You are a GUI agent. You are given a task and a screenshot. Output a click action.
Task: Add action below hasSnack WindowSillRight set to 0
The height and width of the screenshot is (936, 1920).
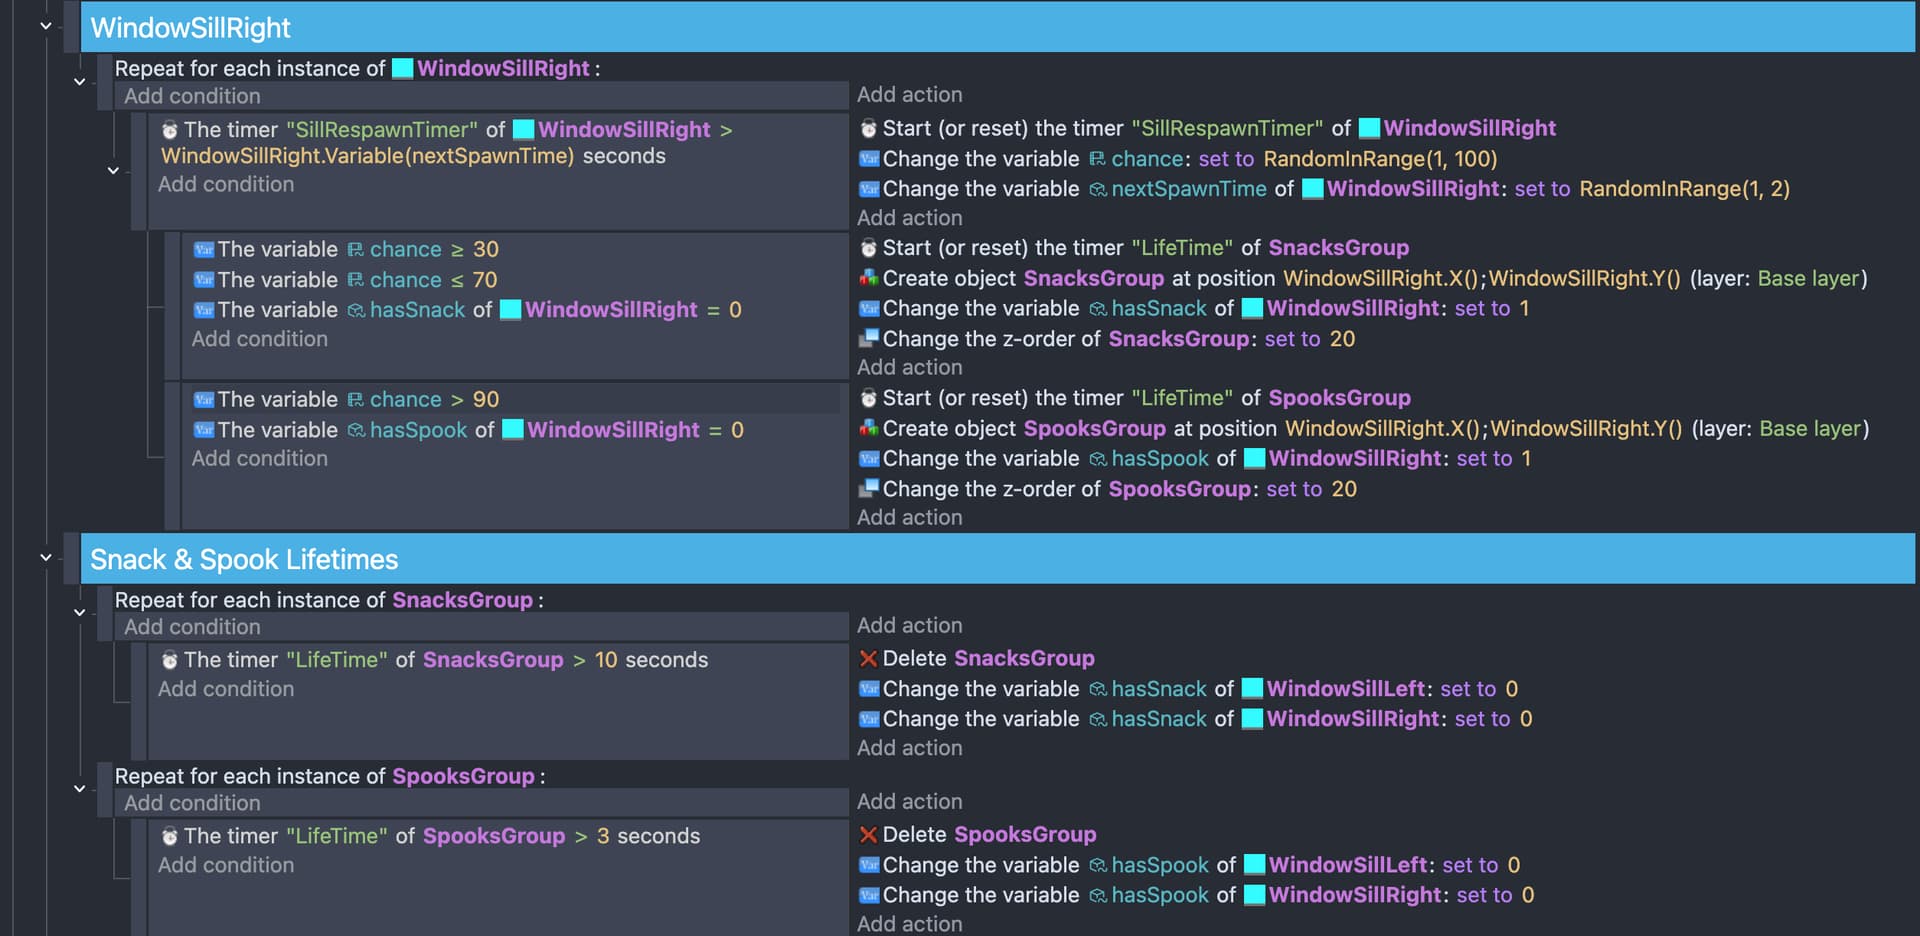[x=910, y=748]
